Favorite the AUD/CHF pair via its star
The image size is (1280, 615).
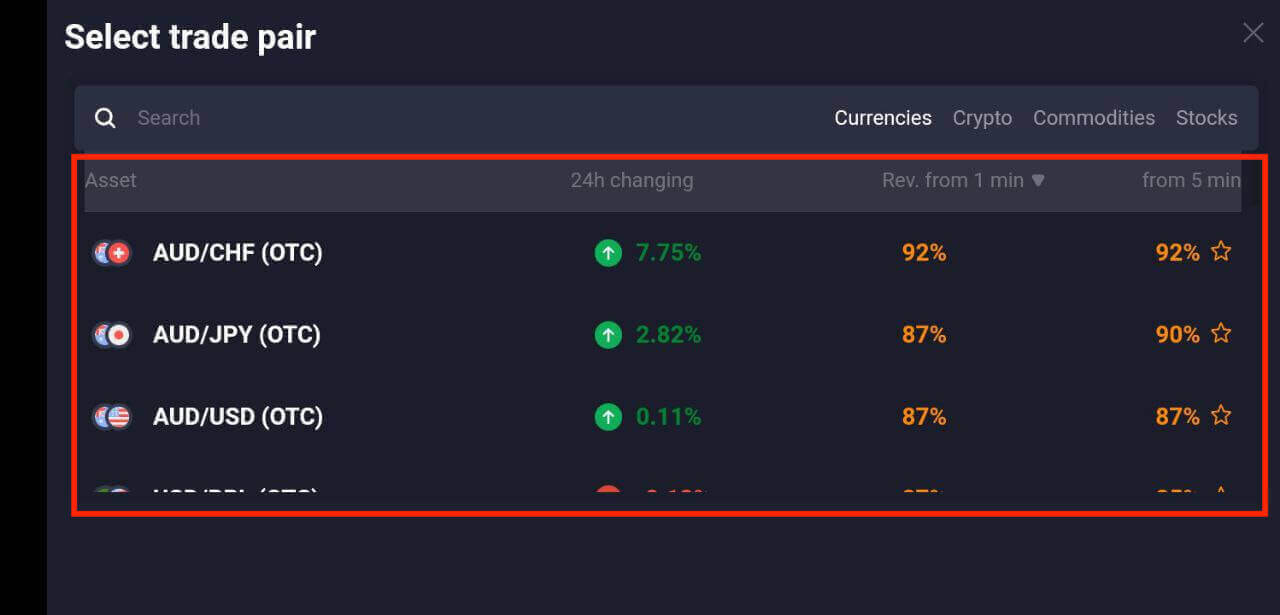(x=1221, y=252)
